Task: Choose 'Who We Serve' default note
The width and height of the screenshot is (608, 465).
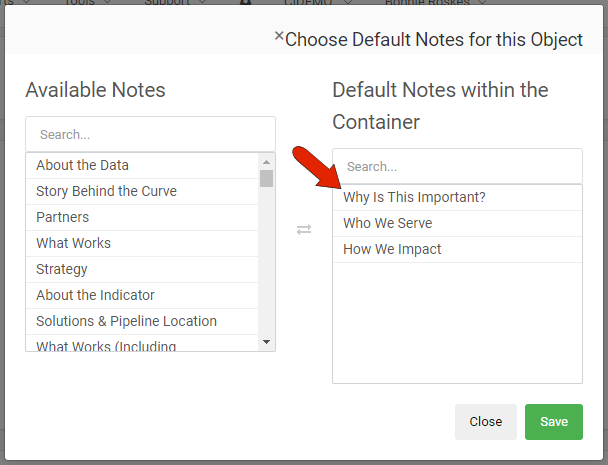Action: (387, 223)
